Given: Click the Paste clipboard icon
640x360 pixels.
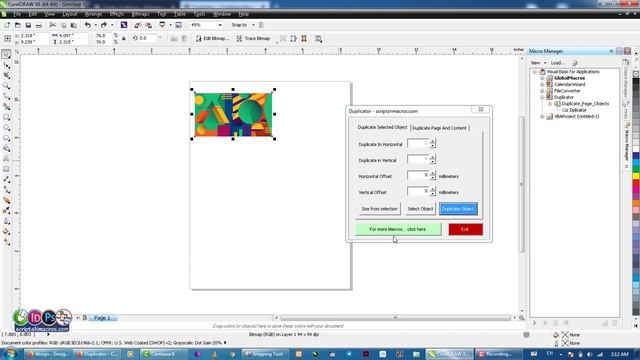Looking at the screenshot, I should 74,25.
